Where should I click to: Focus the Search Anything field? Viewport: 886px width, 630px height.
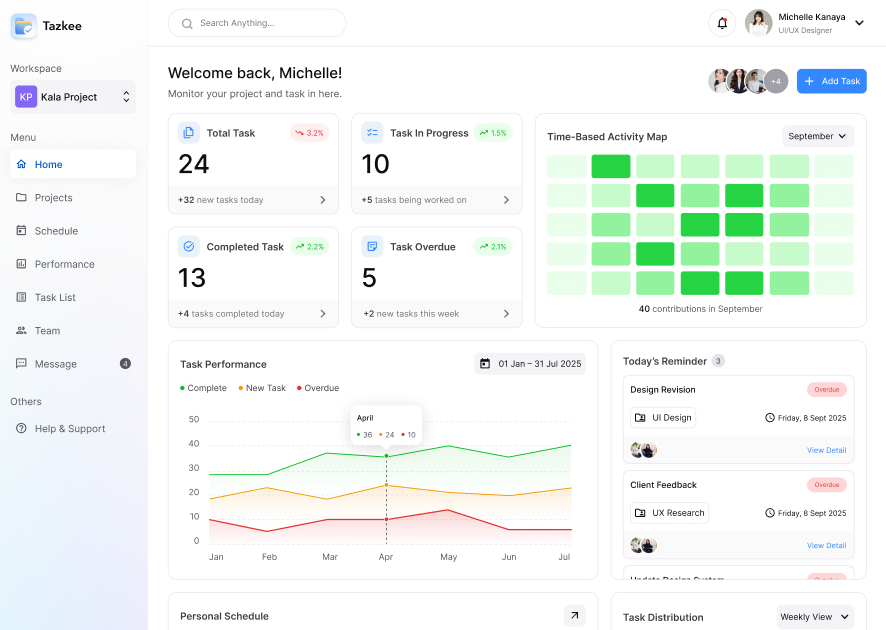[257, 23]
